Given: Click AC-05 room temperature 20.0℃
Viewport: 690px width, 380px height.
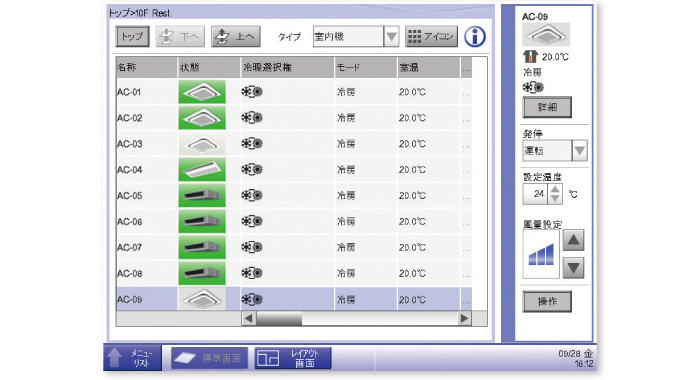Looking at the screenshot, I should tap(412, 196).
